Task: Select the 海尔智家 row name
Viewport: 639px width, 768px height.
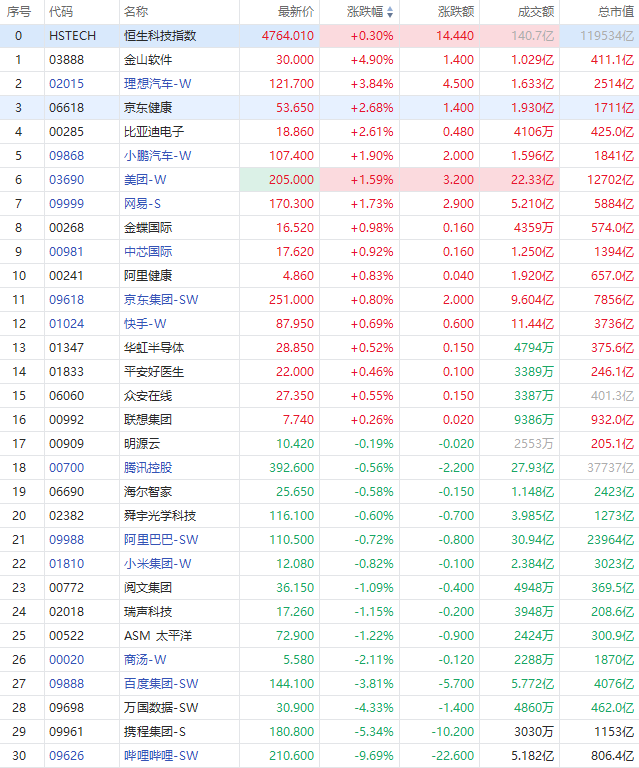Action: pos(148,492)
